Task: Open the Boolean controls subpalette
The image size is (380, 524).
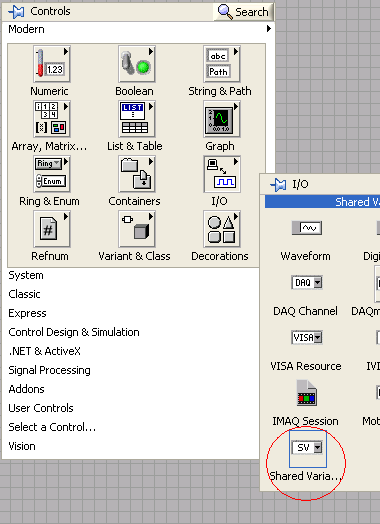Action: click(137, 64)
